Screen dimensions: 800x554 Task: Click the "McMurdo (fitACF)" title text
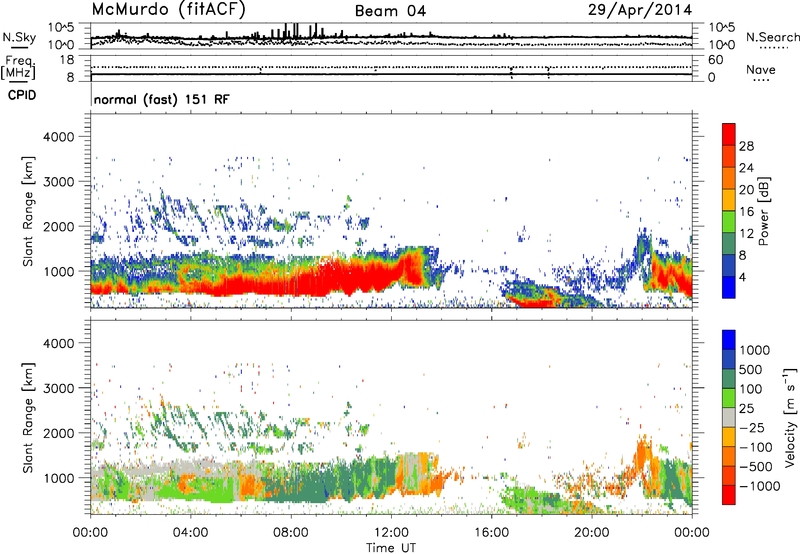(x=168, y=10)
